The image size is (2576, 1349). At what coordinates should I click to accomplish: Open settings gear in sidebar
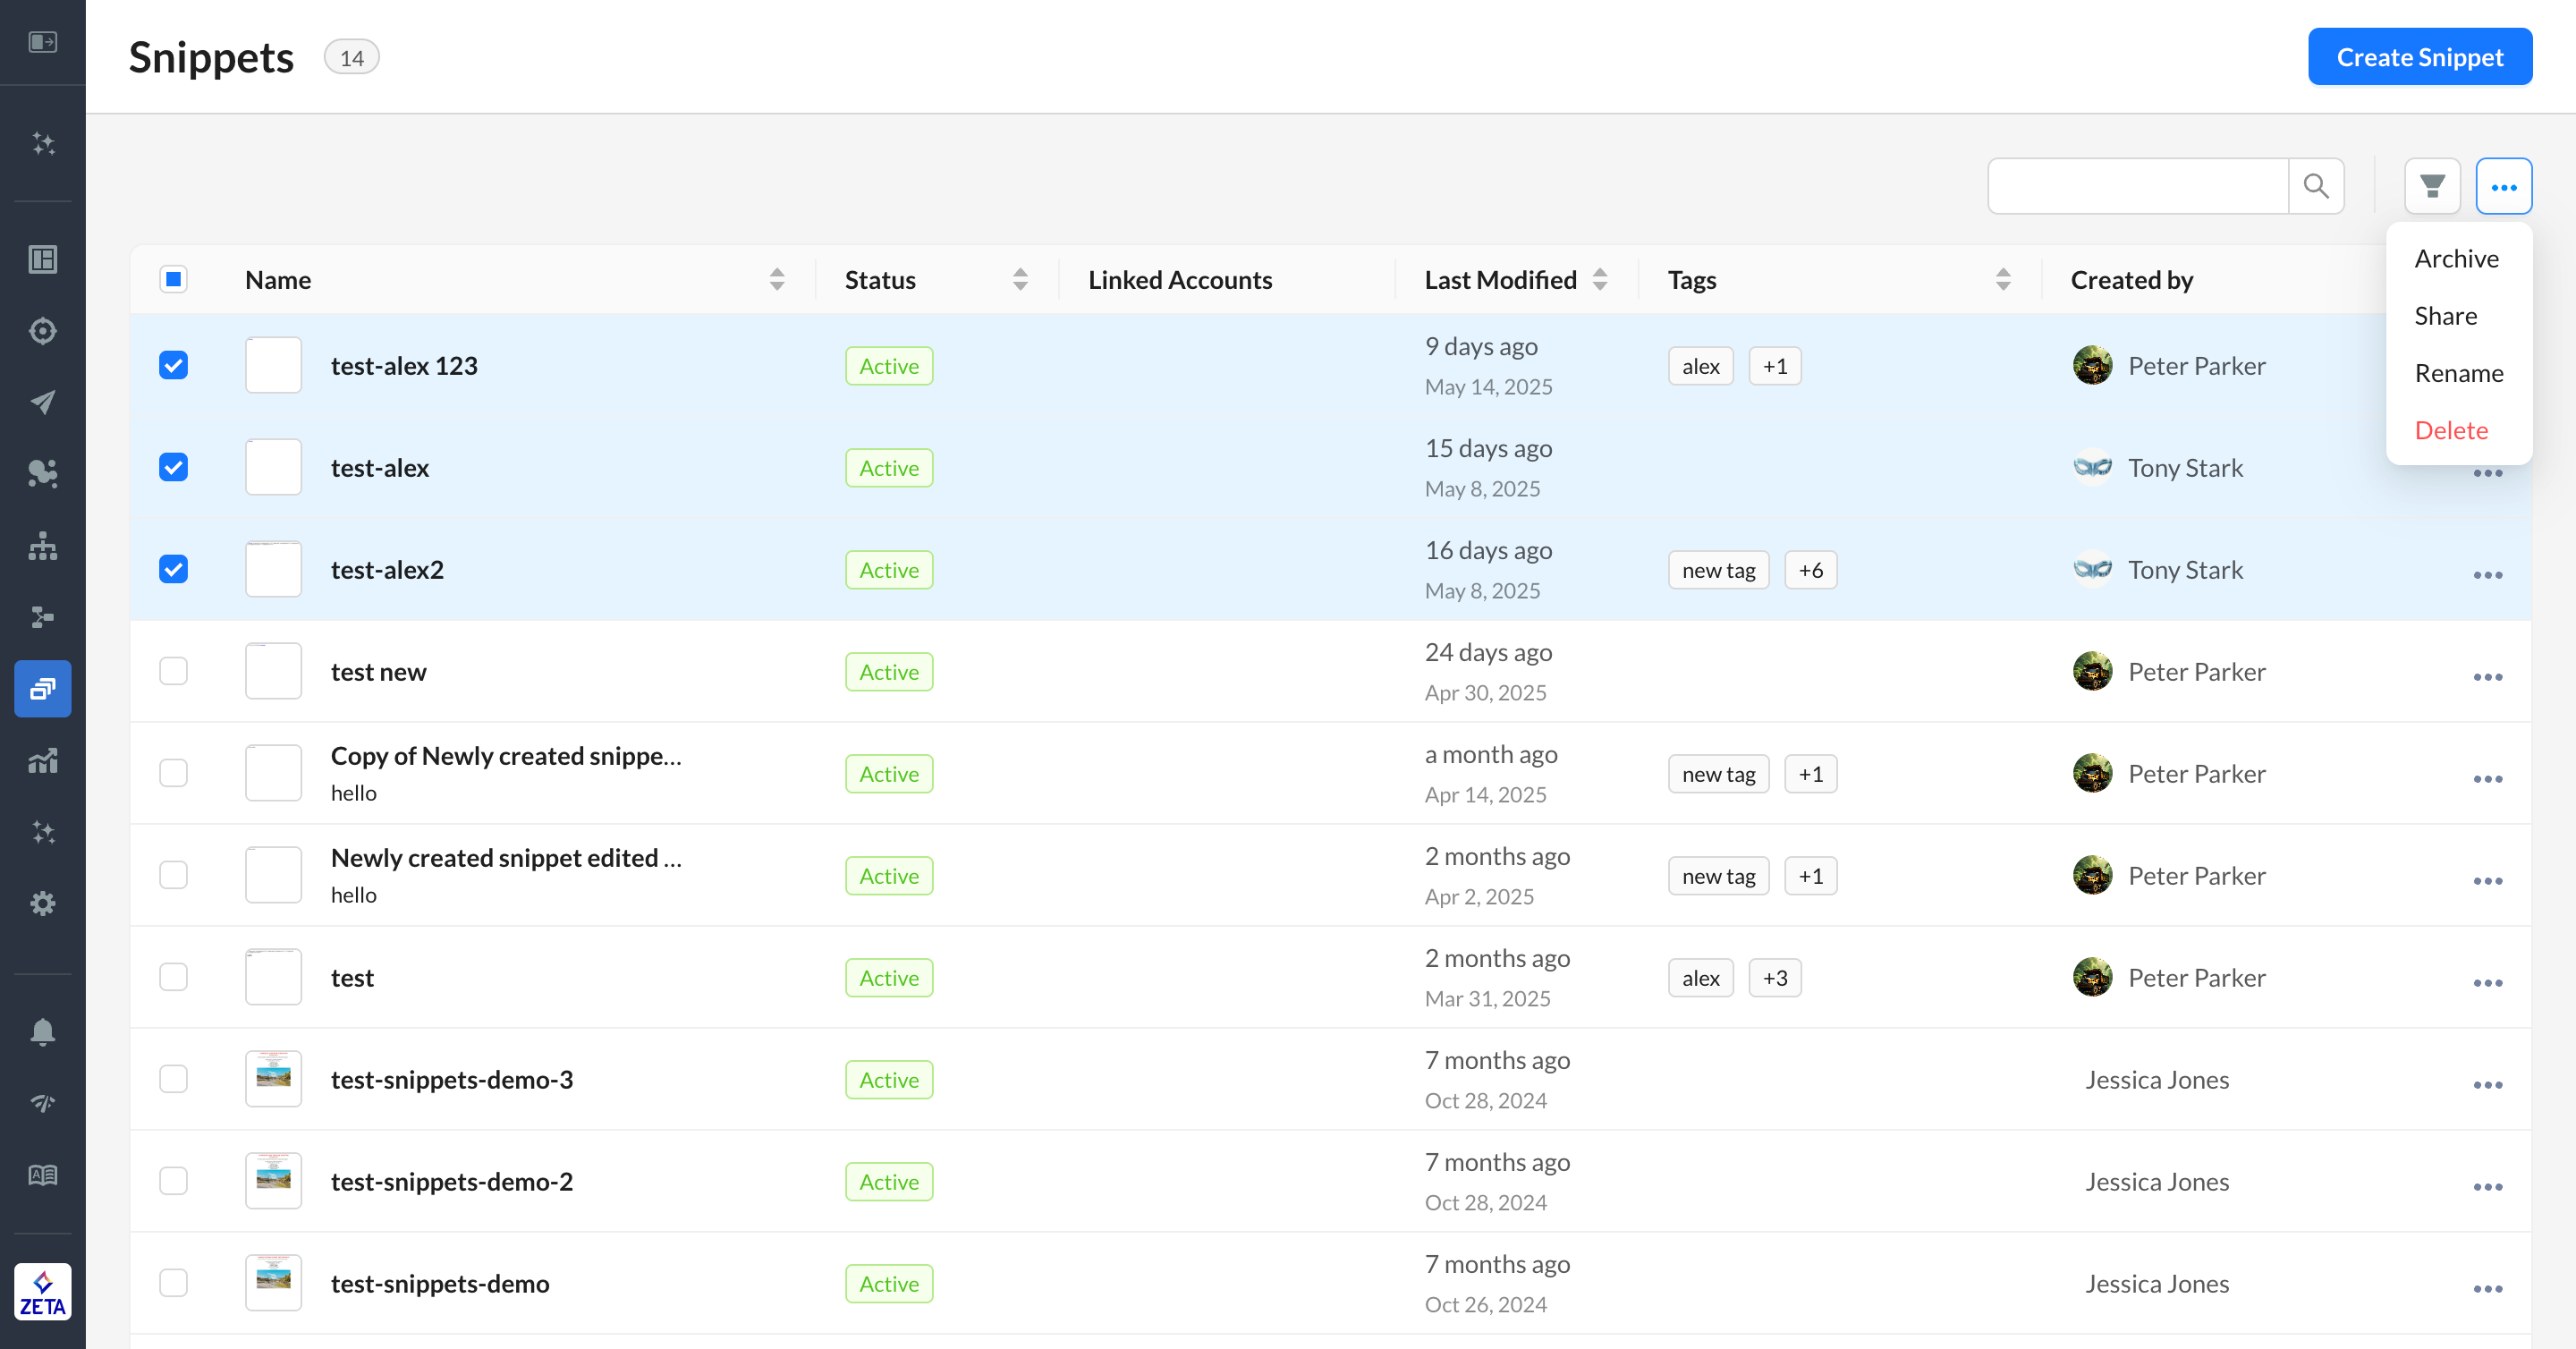tap(42, 903)
